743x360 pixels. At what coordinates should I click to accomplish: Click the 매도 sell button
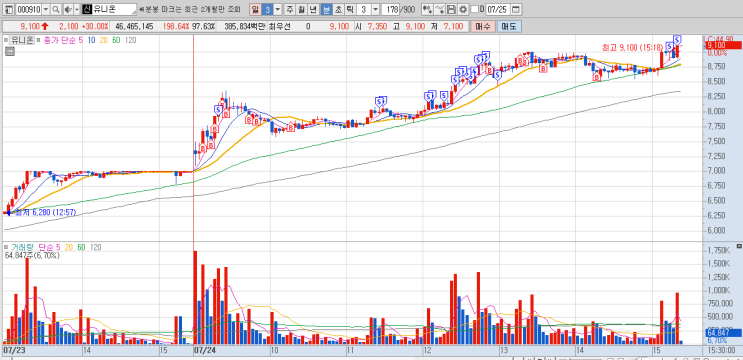[509, 26]
